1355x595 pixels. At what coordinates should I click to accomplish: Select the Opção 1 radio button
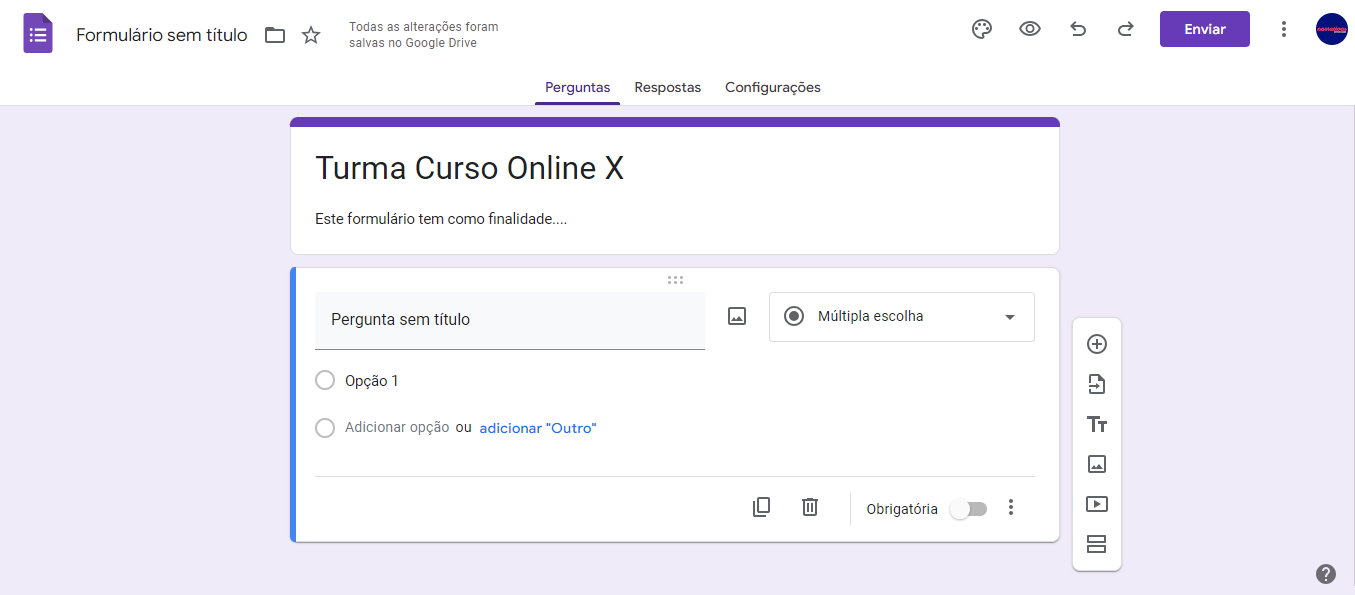click(325, 380)
